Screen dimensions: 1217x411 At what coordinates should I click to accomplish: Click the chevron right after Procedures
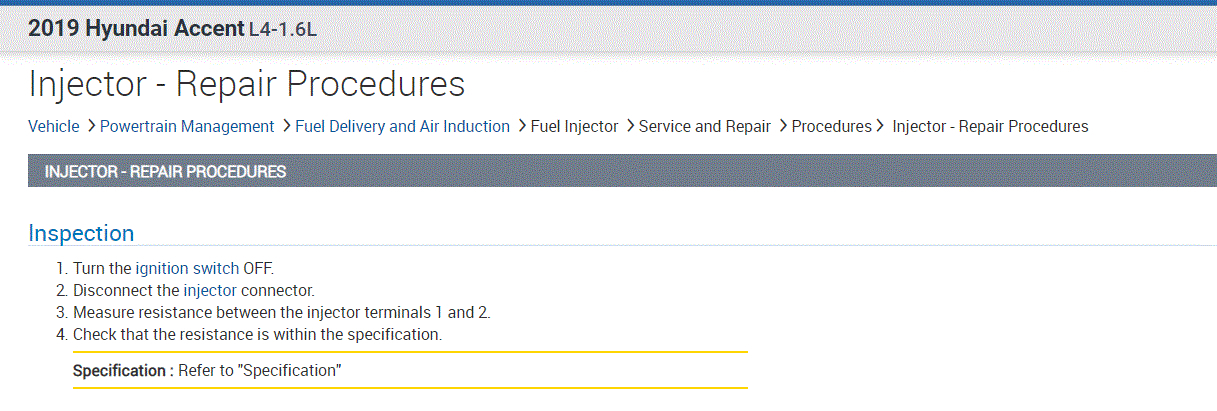880,126
